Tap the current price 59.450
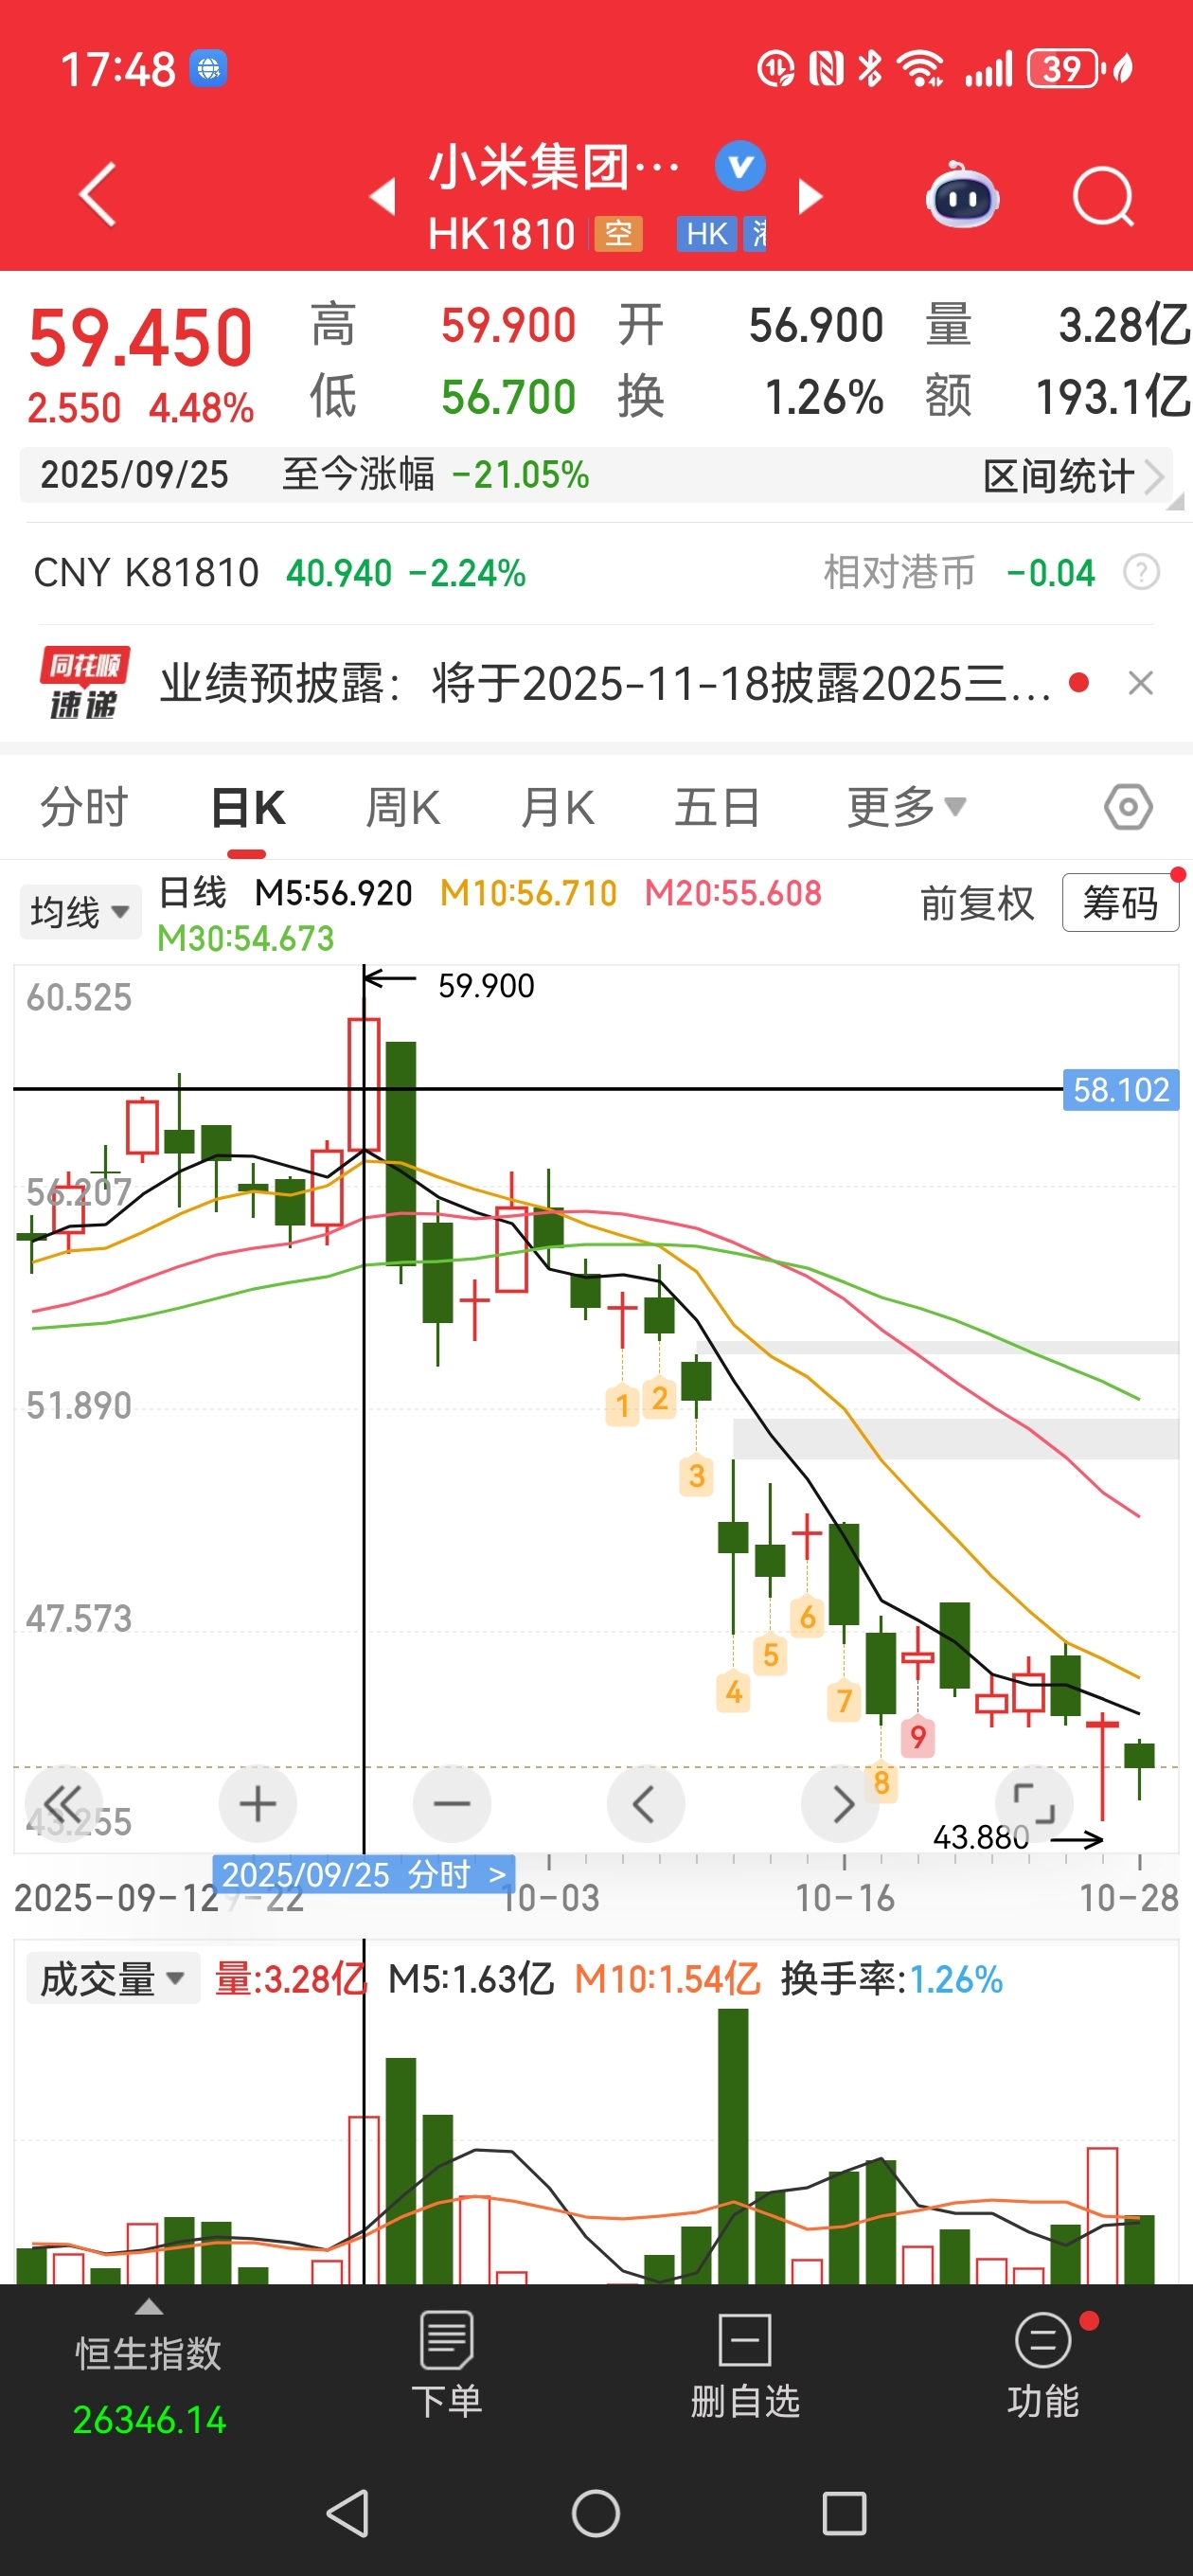Screen dimensions: 1193x2576 pos(140,338)
